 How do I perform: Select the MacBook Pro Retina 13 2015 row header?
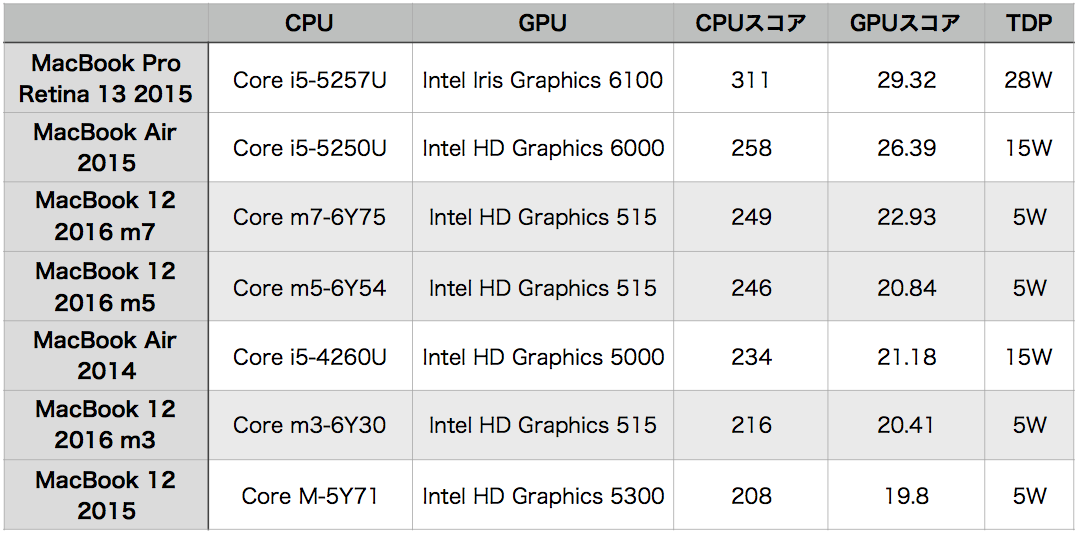click(106, 78)
